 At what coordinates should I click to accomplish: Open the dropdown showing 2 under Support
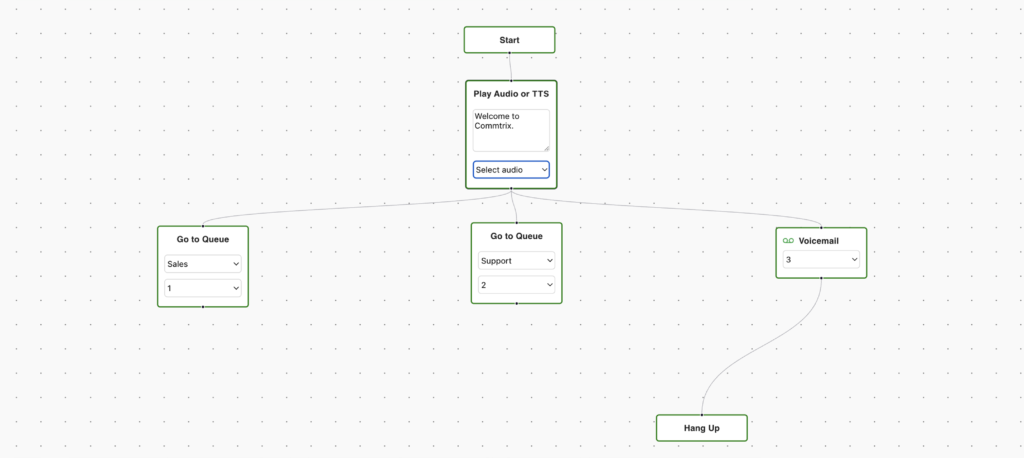pos(516,285)
